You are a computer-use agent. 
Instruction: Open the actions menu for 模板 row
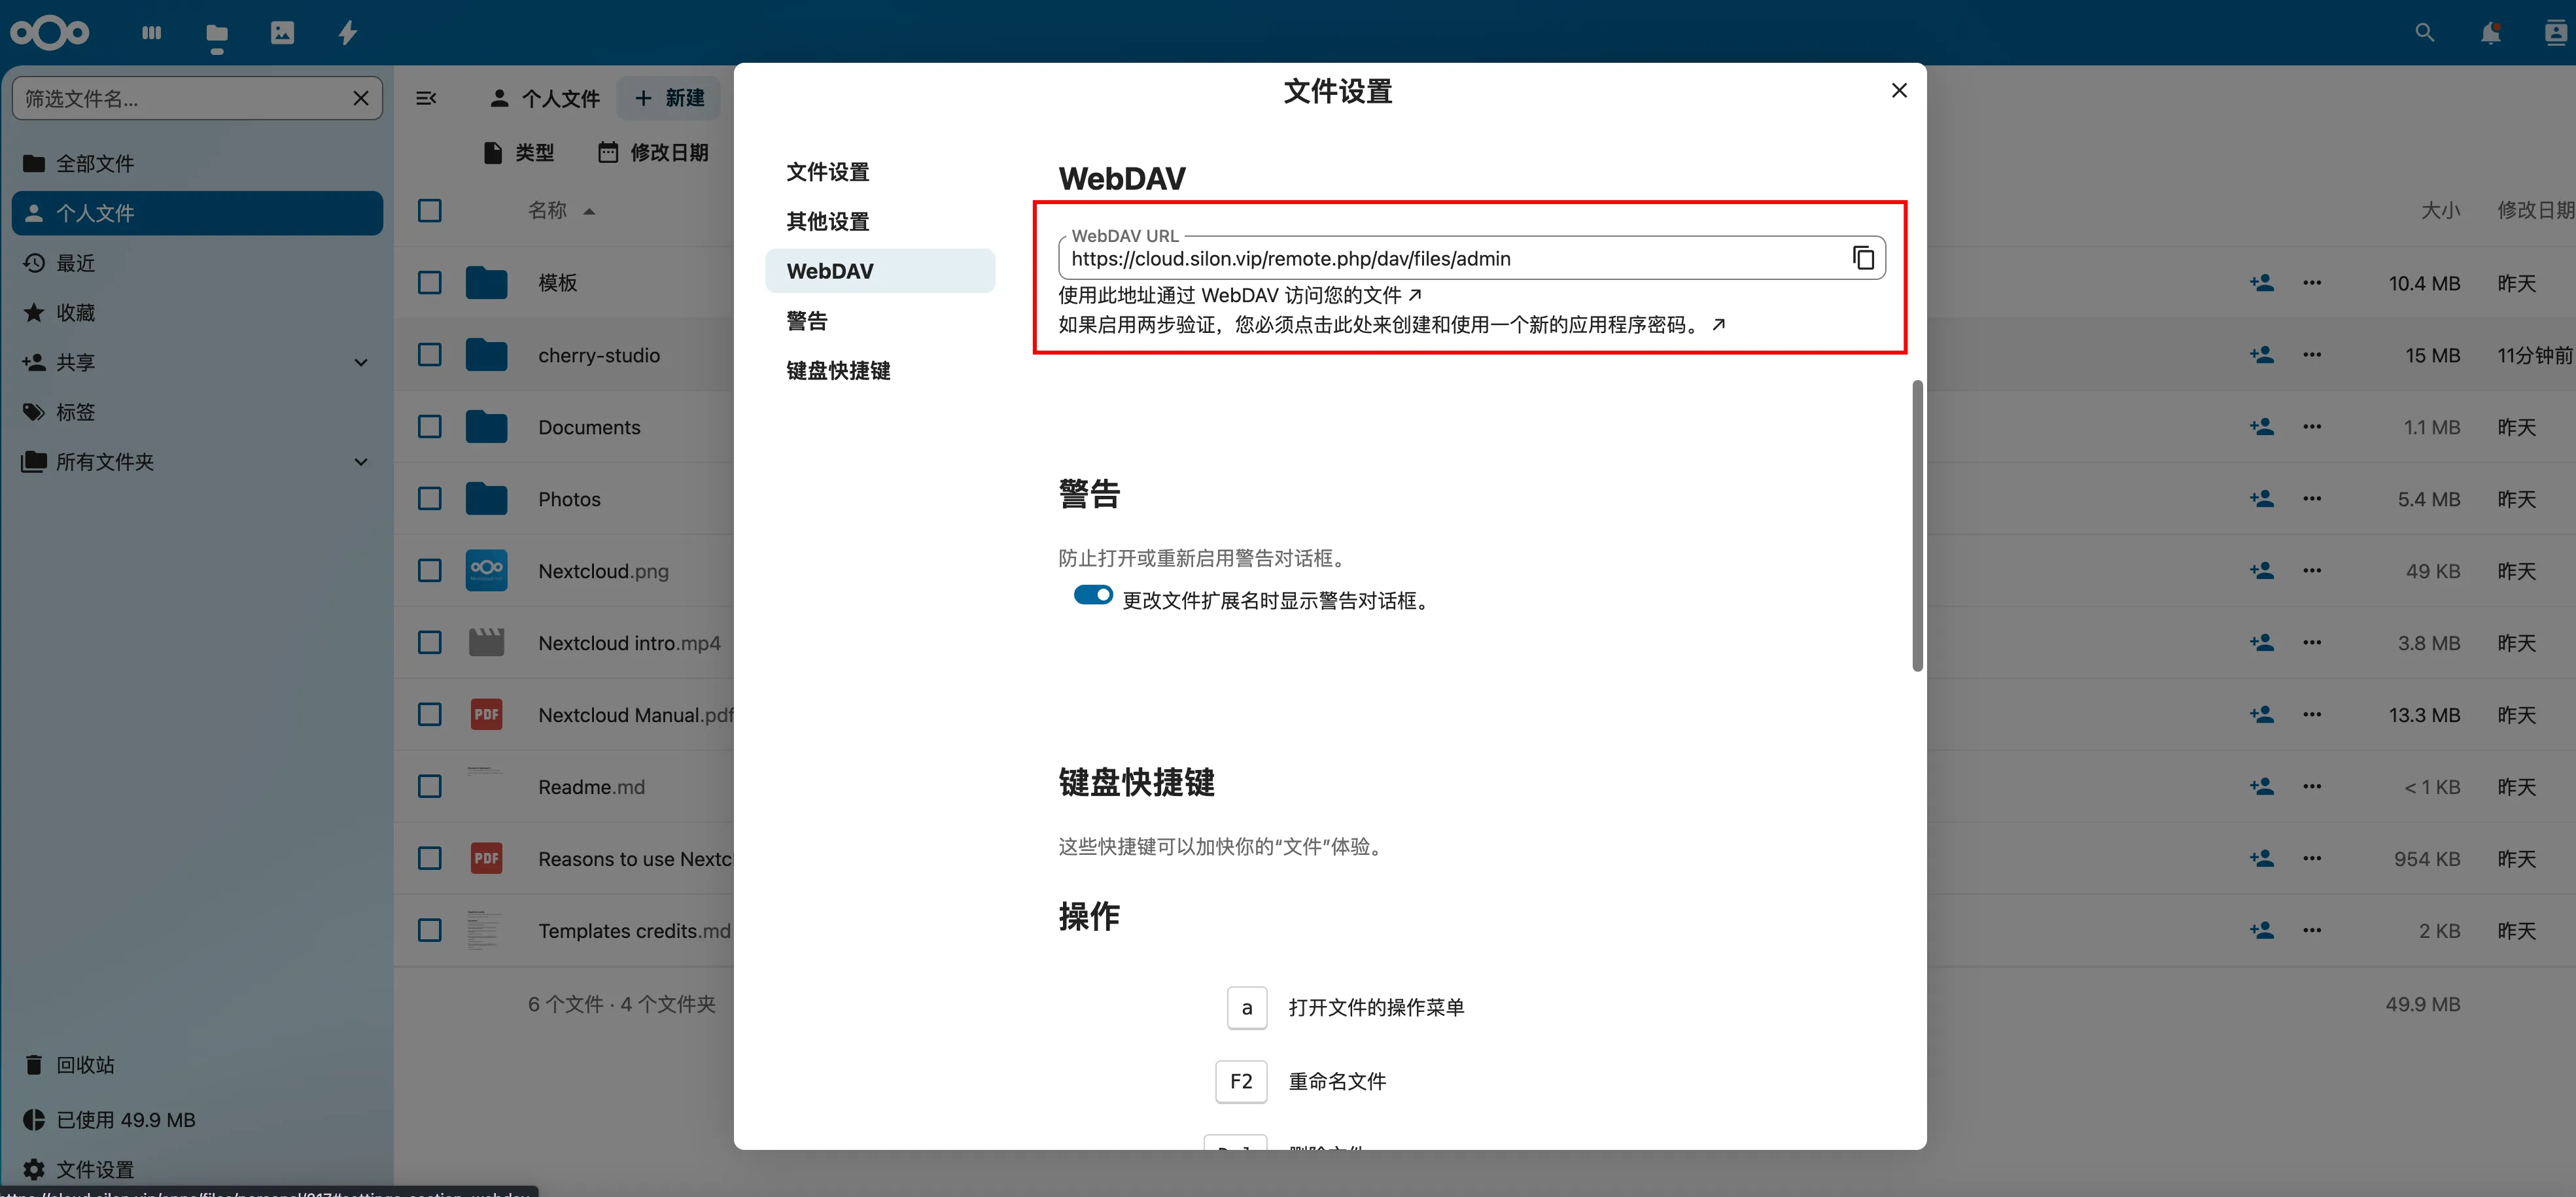2312,283
